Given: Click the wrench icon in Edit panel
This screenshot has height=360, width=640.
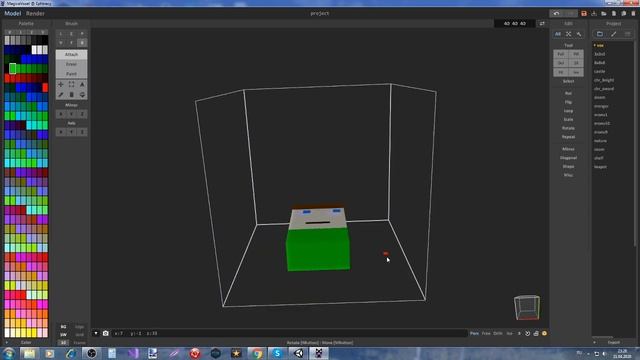Looking at the screenshot, I should (579, 34).
